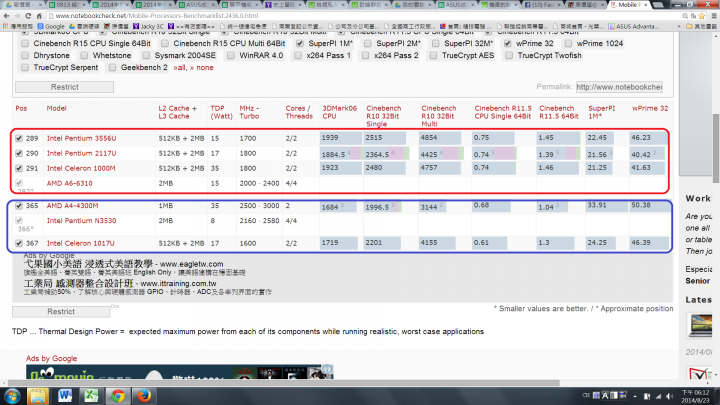Enable the Sysmark 2004SE checkbox
720x405 pixels.
(146, 56)
